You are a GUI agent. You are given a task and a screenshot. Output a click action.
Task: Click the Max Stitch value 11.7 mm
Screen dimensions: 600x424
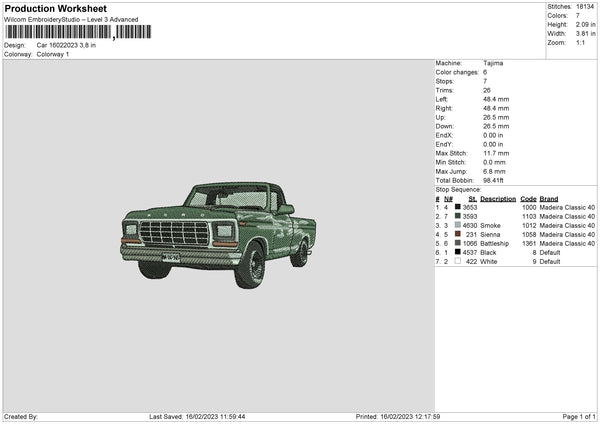coord(496,153)
